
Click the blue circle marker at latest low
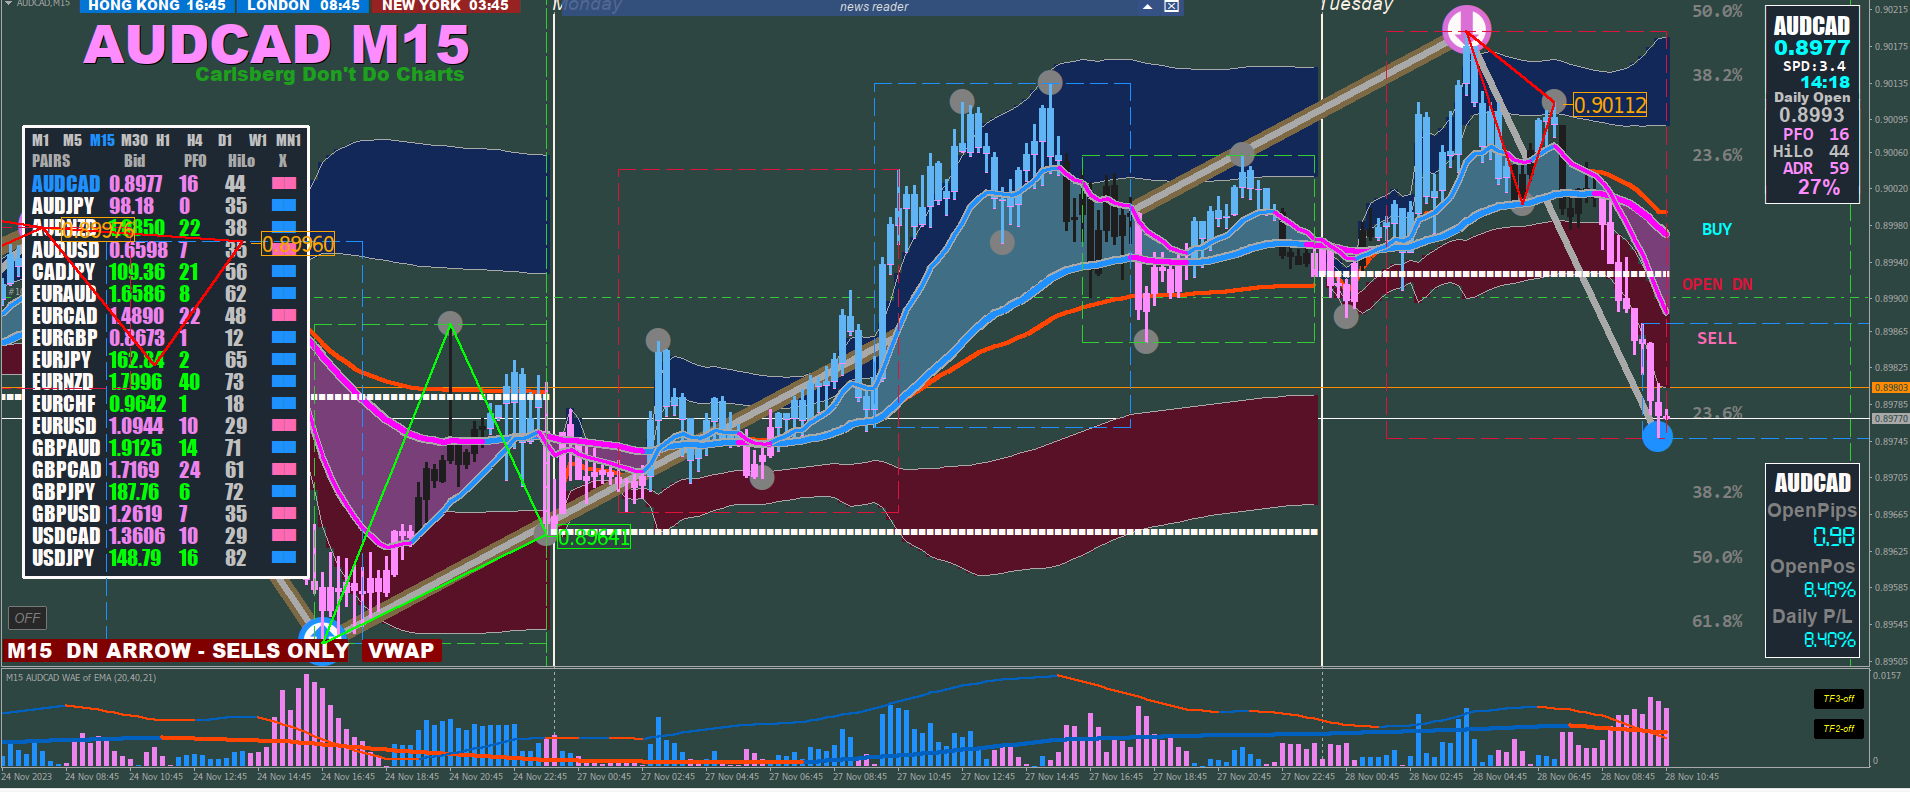tap(1657, 436)
